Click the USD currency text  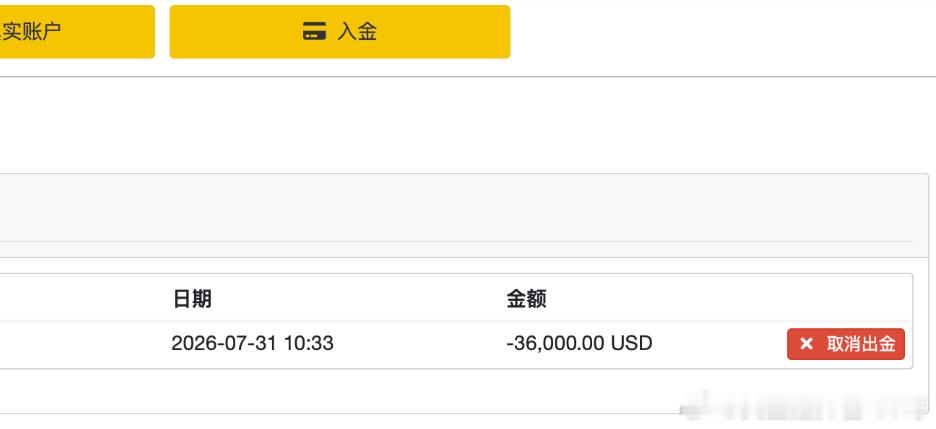click(x=631, y=343)
